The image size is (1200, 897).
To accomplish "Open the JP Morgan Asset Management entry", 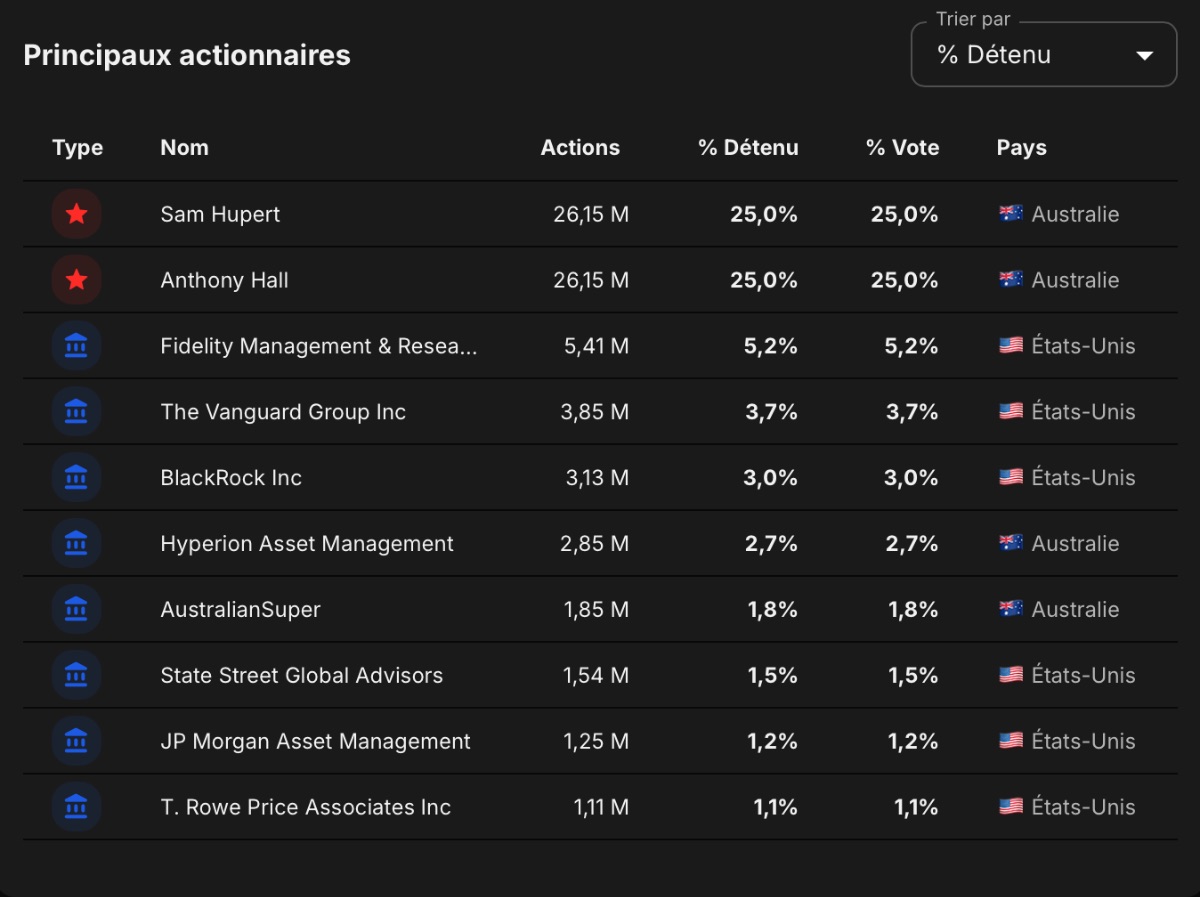I will tap(316, 742).
